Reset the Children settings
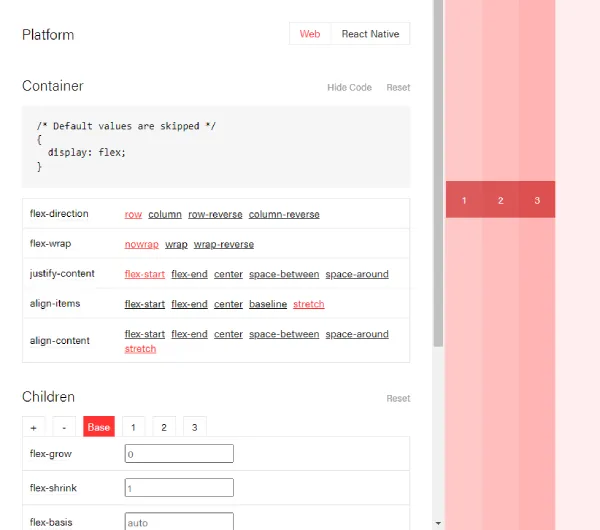Image resolution: width=600 pixels, height=530 pixels. point(398,398)
